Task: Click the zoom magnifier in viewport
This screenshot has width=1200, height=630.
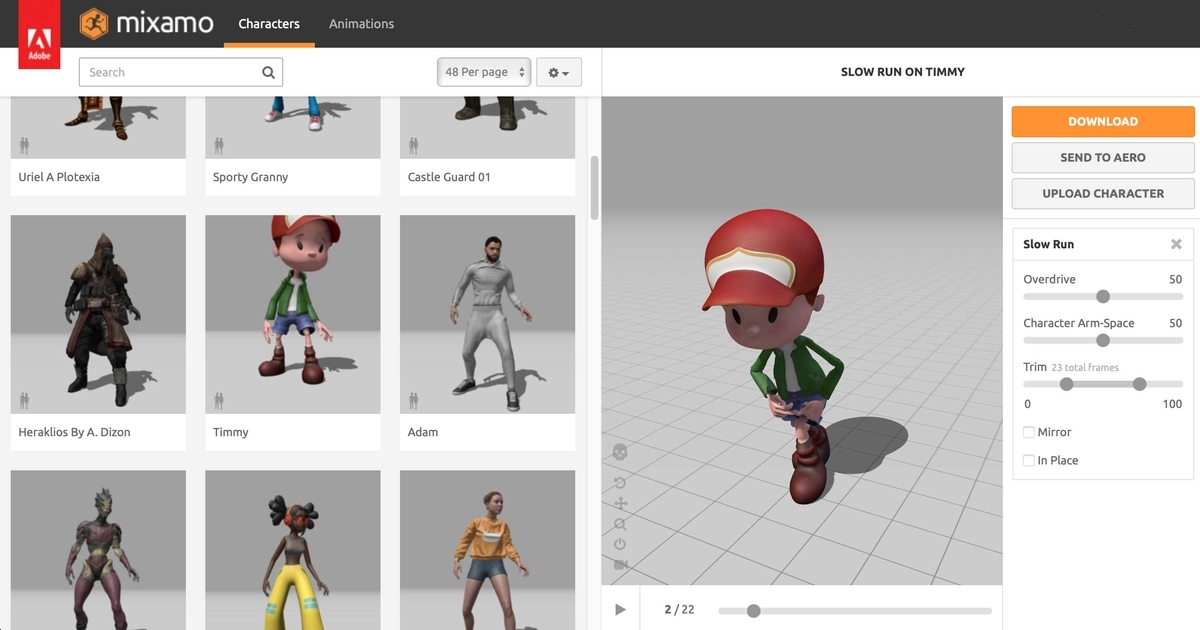Action: [620, 524]
